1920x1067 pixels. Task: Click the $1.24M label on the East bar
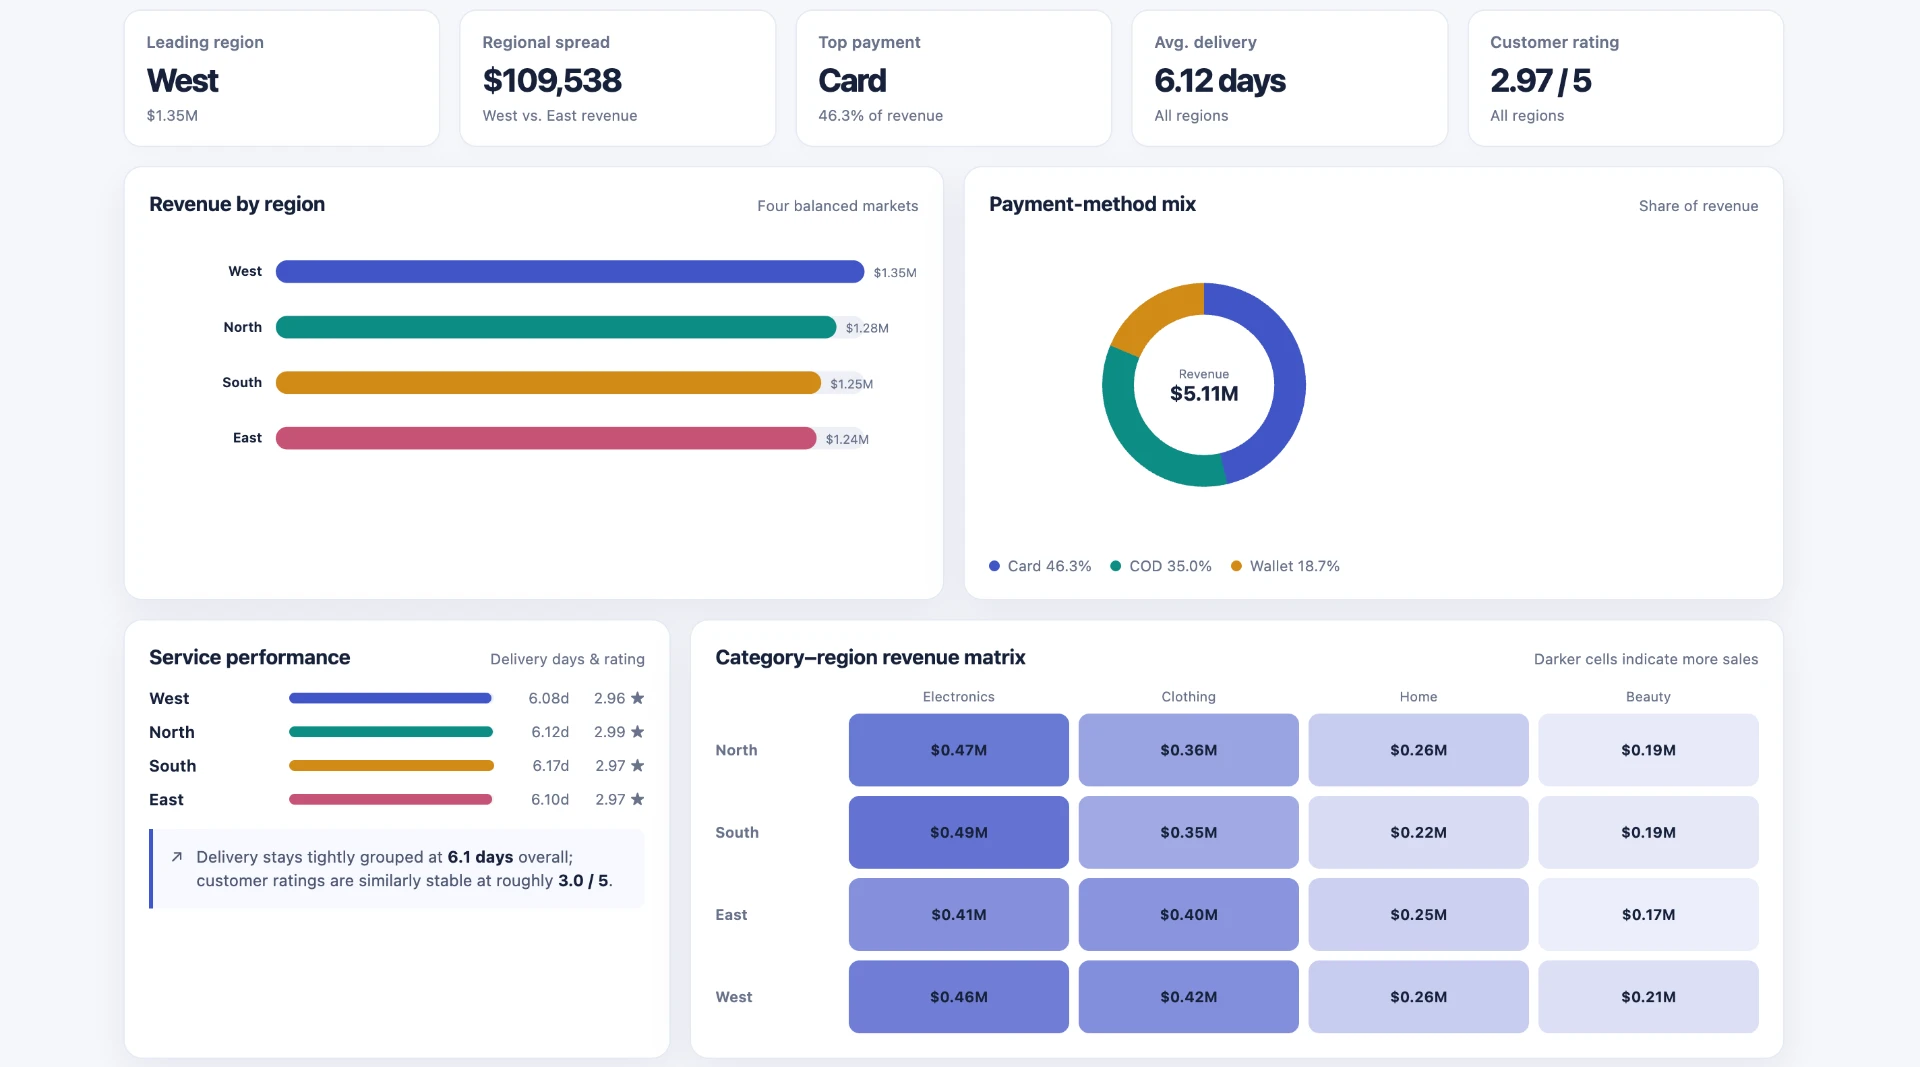[x=847, y=439]
